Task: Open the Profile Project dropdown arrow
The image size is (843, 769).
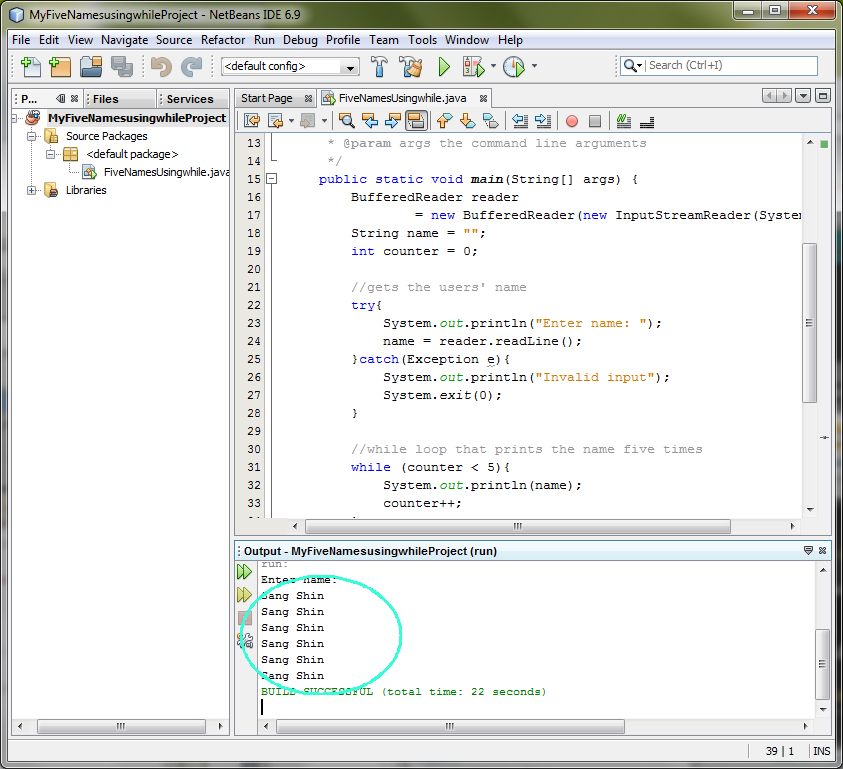Action: coord(534,66)
